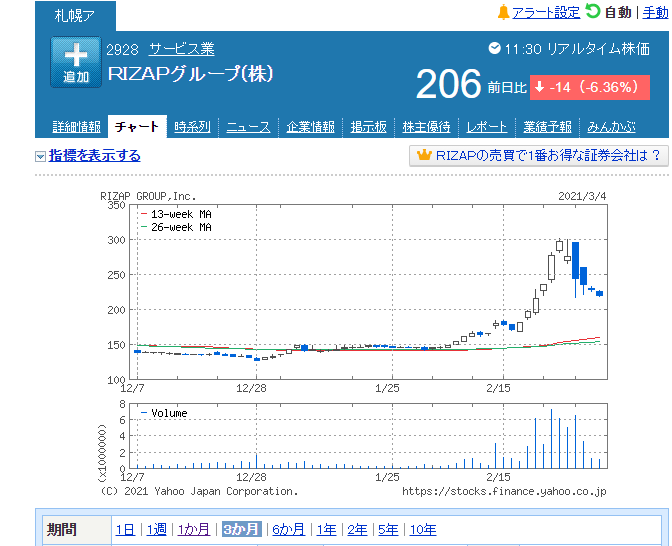The width and height of the screenshot is (672, 546).
Task: Click the green auto-refresh icon
Action: click(593, 11)
